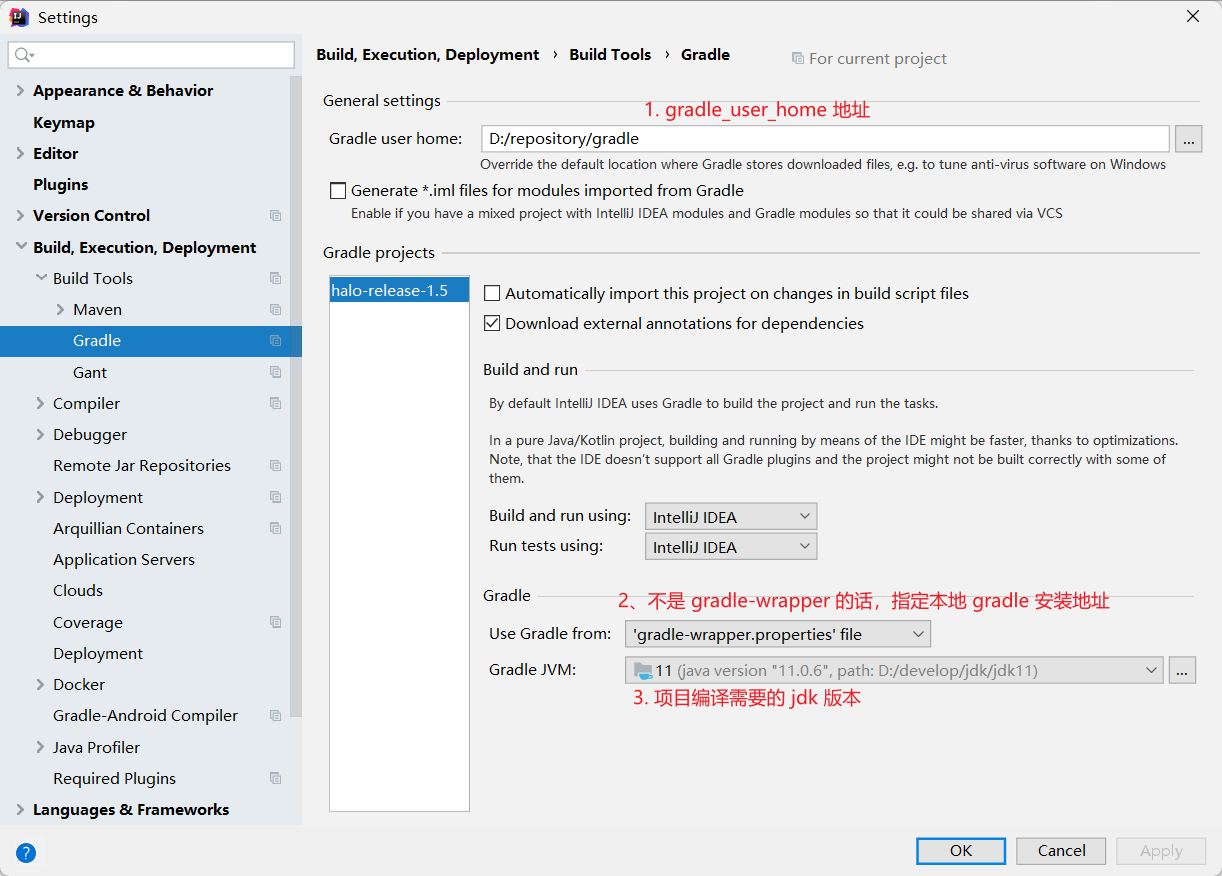Click the browse button next to Gradle JVM
1222x876 pixels.
[x=1182, y=671]
